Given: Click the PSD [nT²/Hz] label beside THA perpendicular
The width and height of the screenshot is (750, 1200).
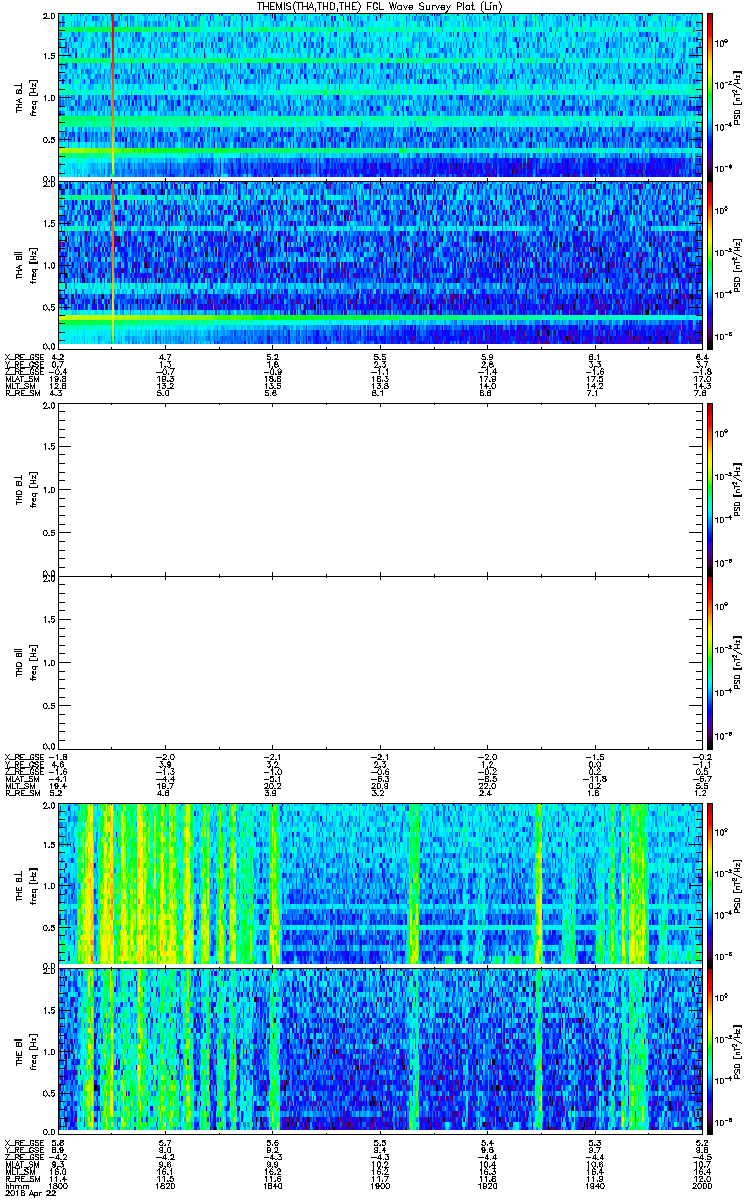Looking at the screenshot, I should (737, 96).
